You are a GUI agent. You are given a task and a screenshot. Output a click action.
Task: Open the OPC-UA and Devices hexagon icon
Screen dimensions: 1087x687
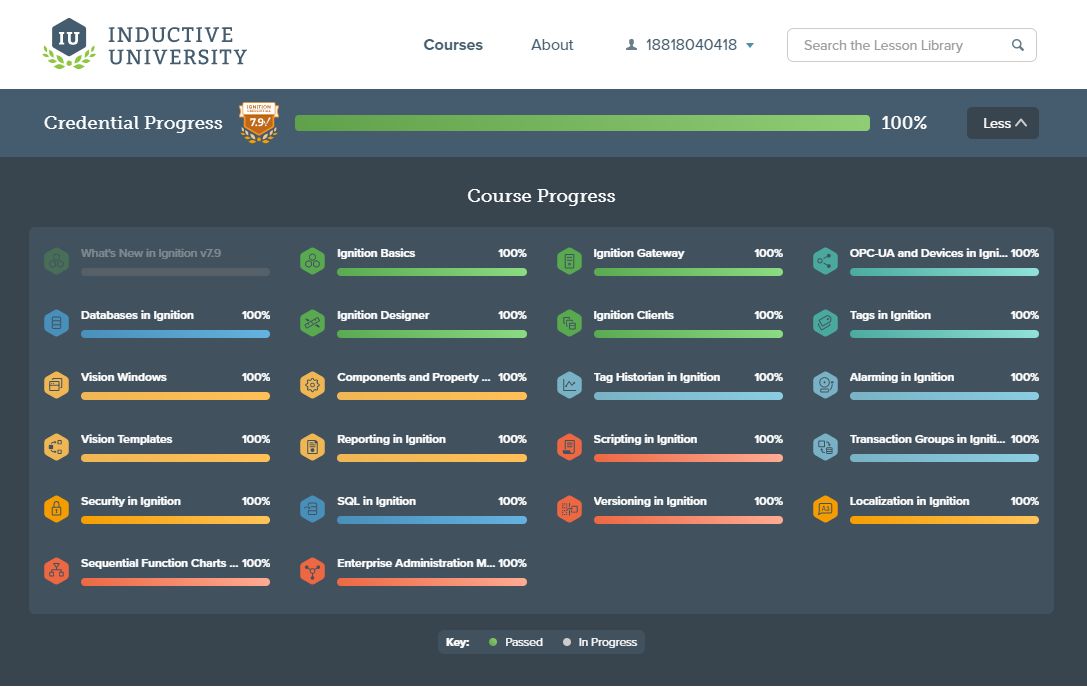pos(825,261)
